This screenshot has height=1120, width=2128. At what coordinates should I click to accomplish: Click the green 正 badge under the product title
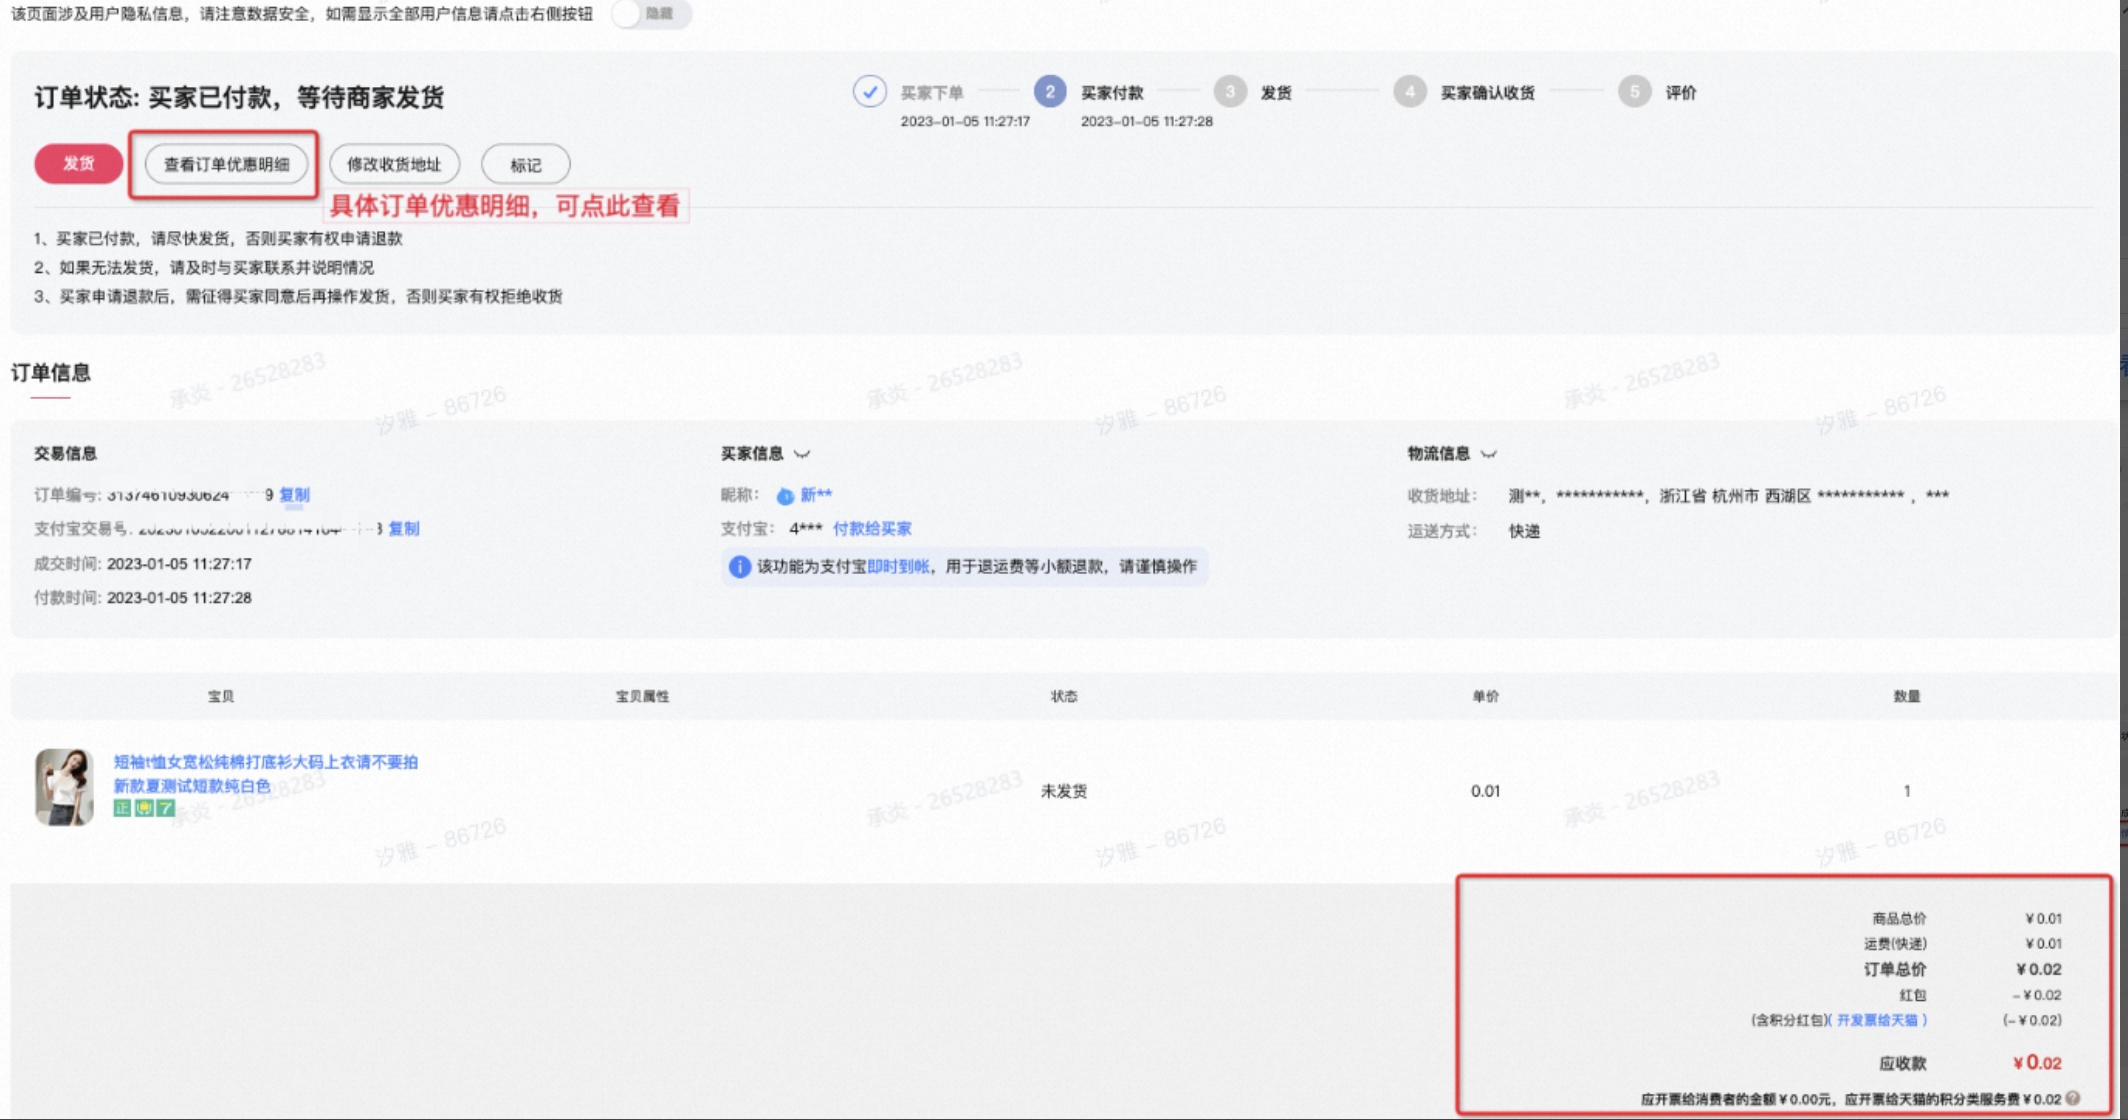pos(122,808)
